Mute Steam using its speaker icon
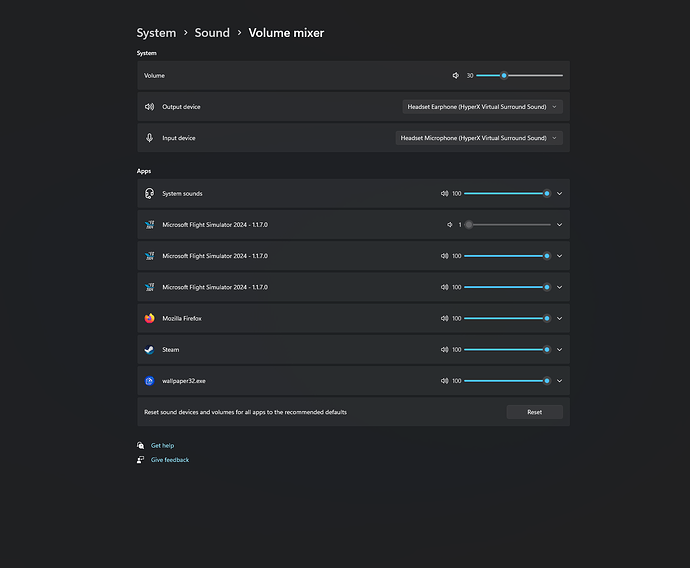Viewport: 690px width, 568px height. pyautogui.click(x=445, y=350)
